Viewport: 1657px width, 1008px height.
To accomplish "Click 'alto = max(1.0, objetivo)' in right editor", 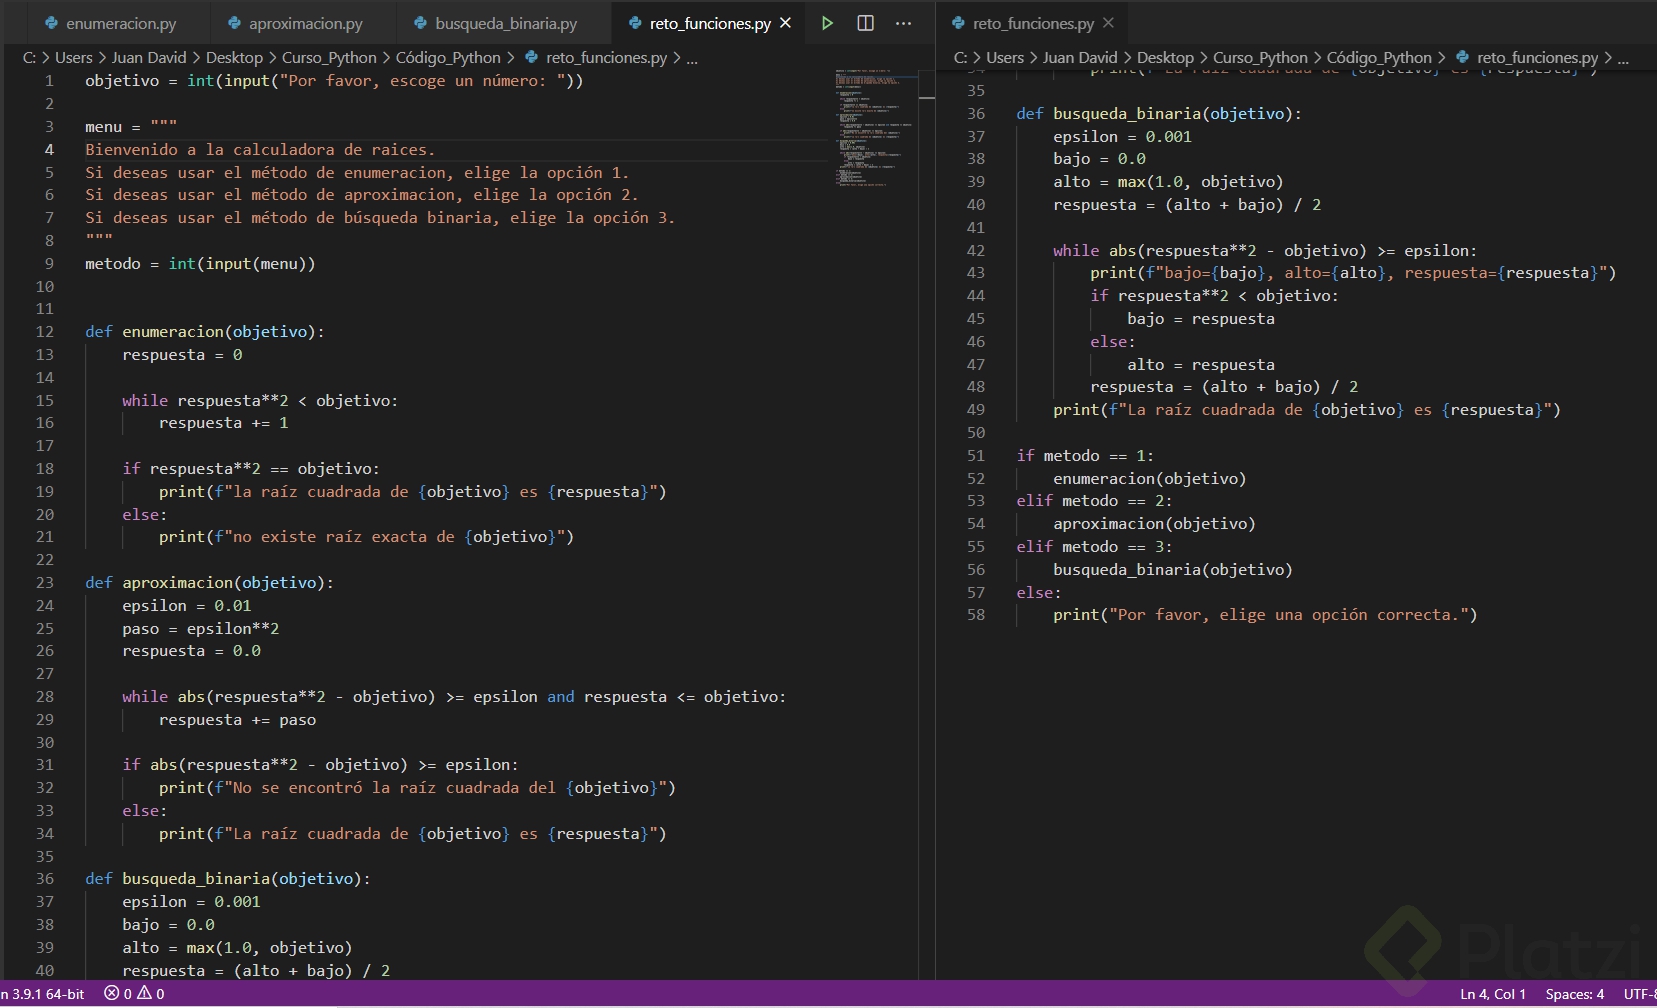I will click(1168, 182).
